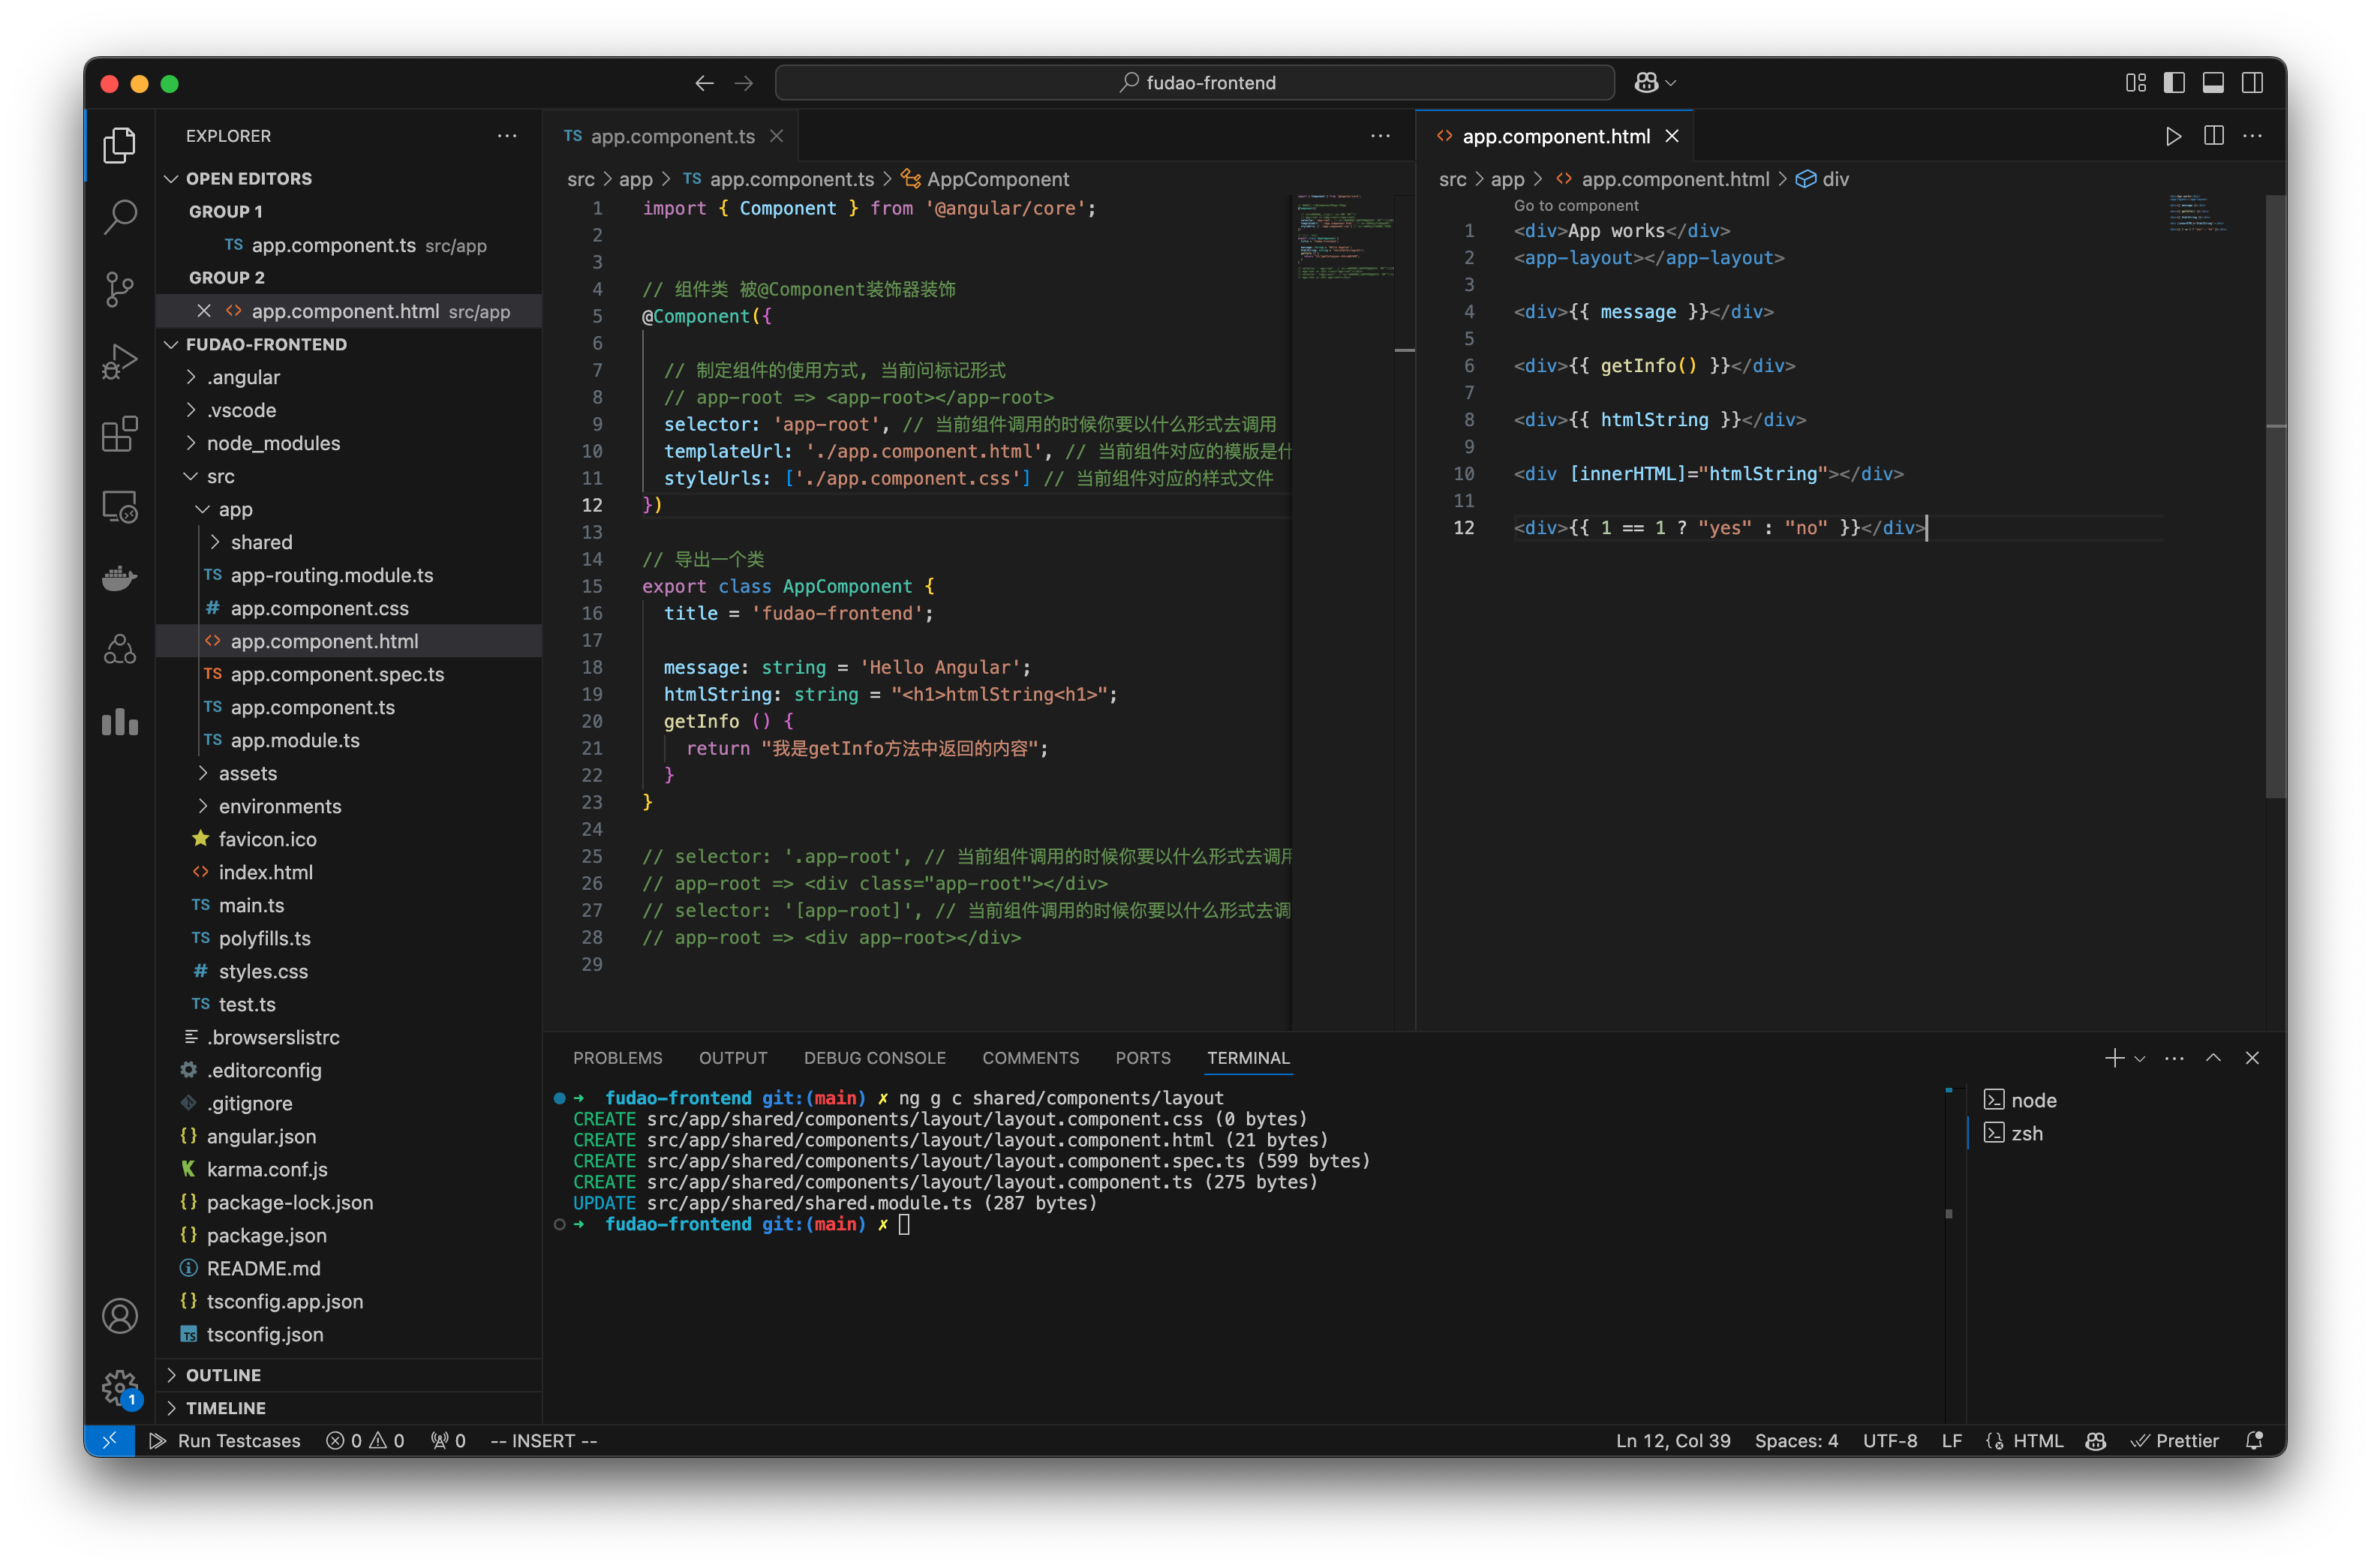Change the LF end of line sequence
The width and height of the screenshot is (2371, 1568).
coord(1951,1440)
